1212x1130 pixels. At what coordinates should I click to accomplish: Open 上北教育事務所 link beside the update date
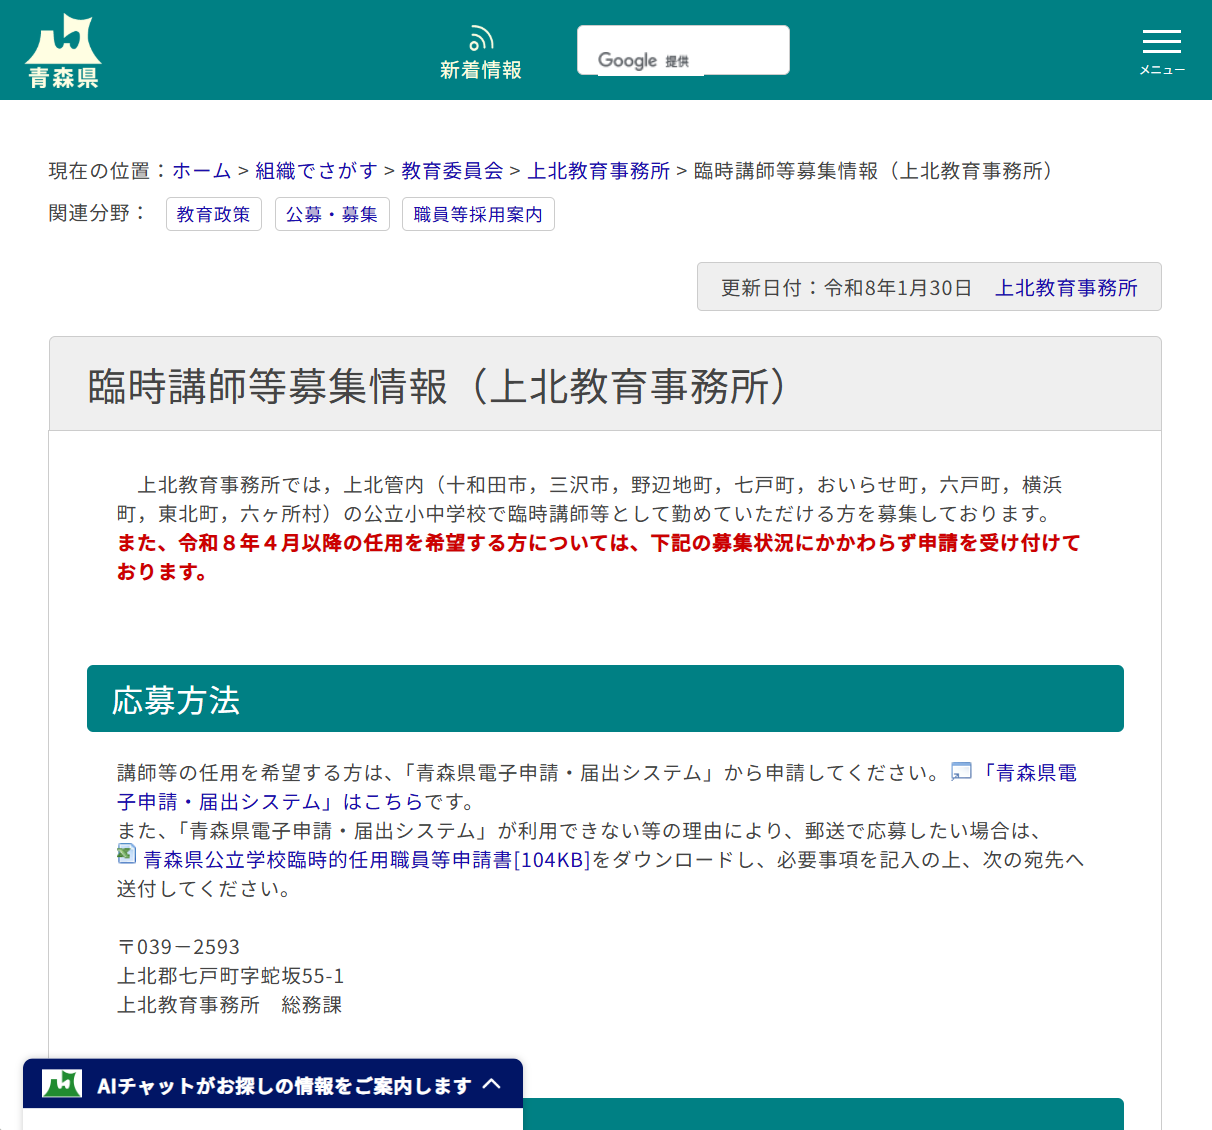coord(1066,287)
